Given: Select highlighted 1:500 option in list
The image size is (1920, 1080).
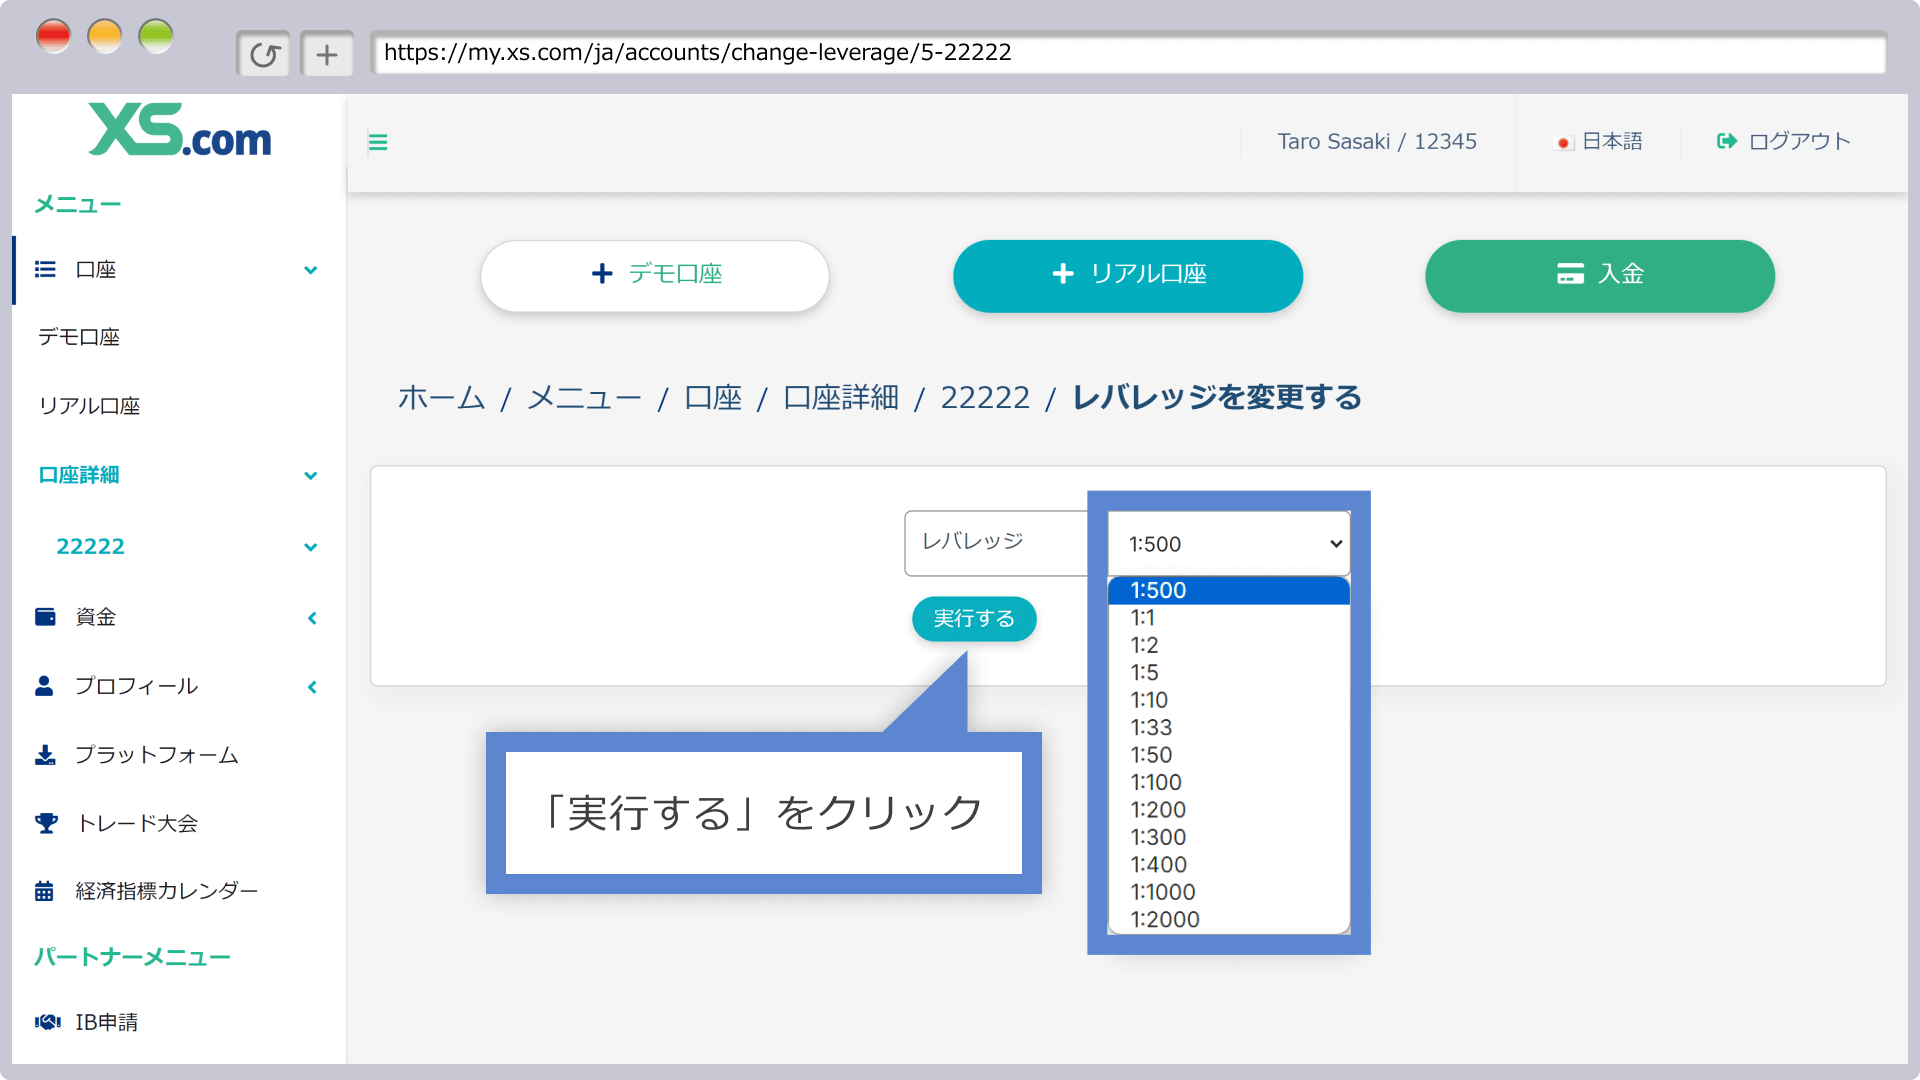Looking at the screenshot, I should point(1229,590).
